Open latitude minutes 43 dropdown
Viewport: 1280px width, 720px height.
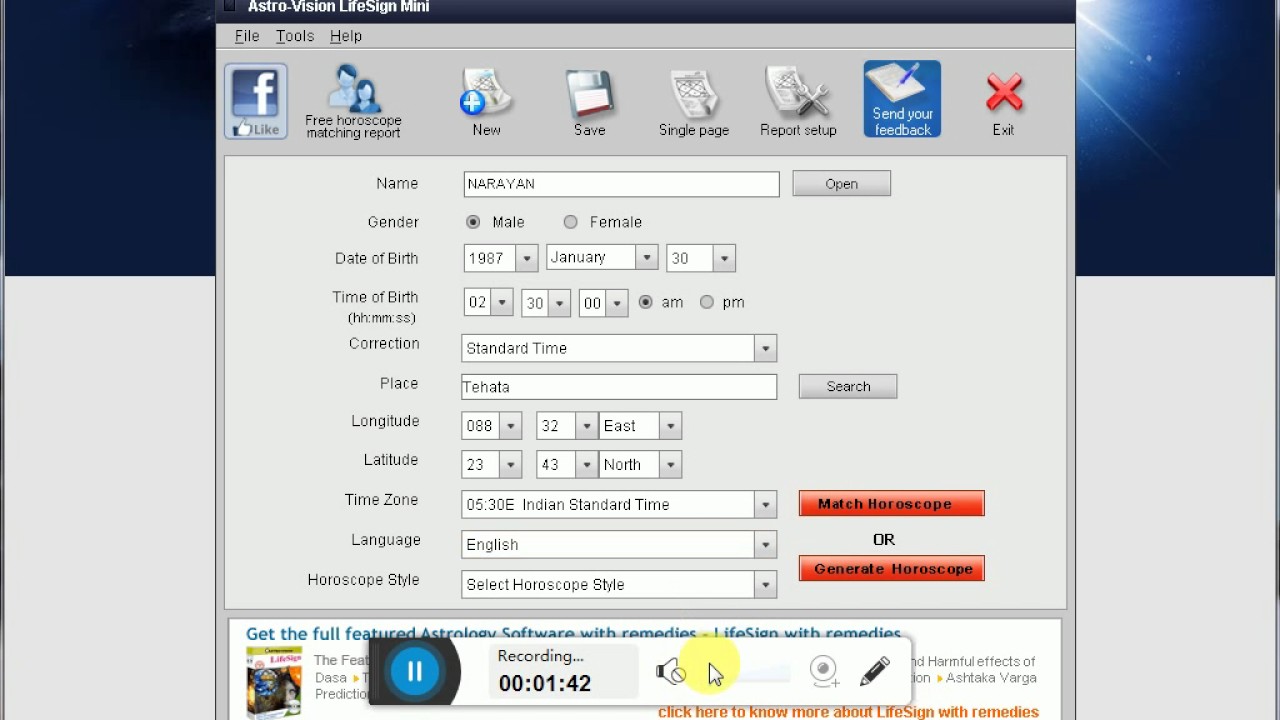pos(586,465)
